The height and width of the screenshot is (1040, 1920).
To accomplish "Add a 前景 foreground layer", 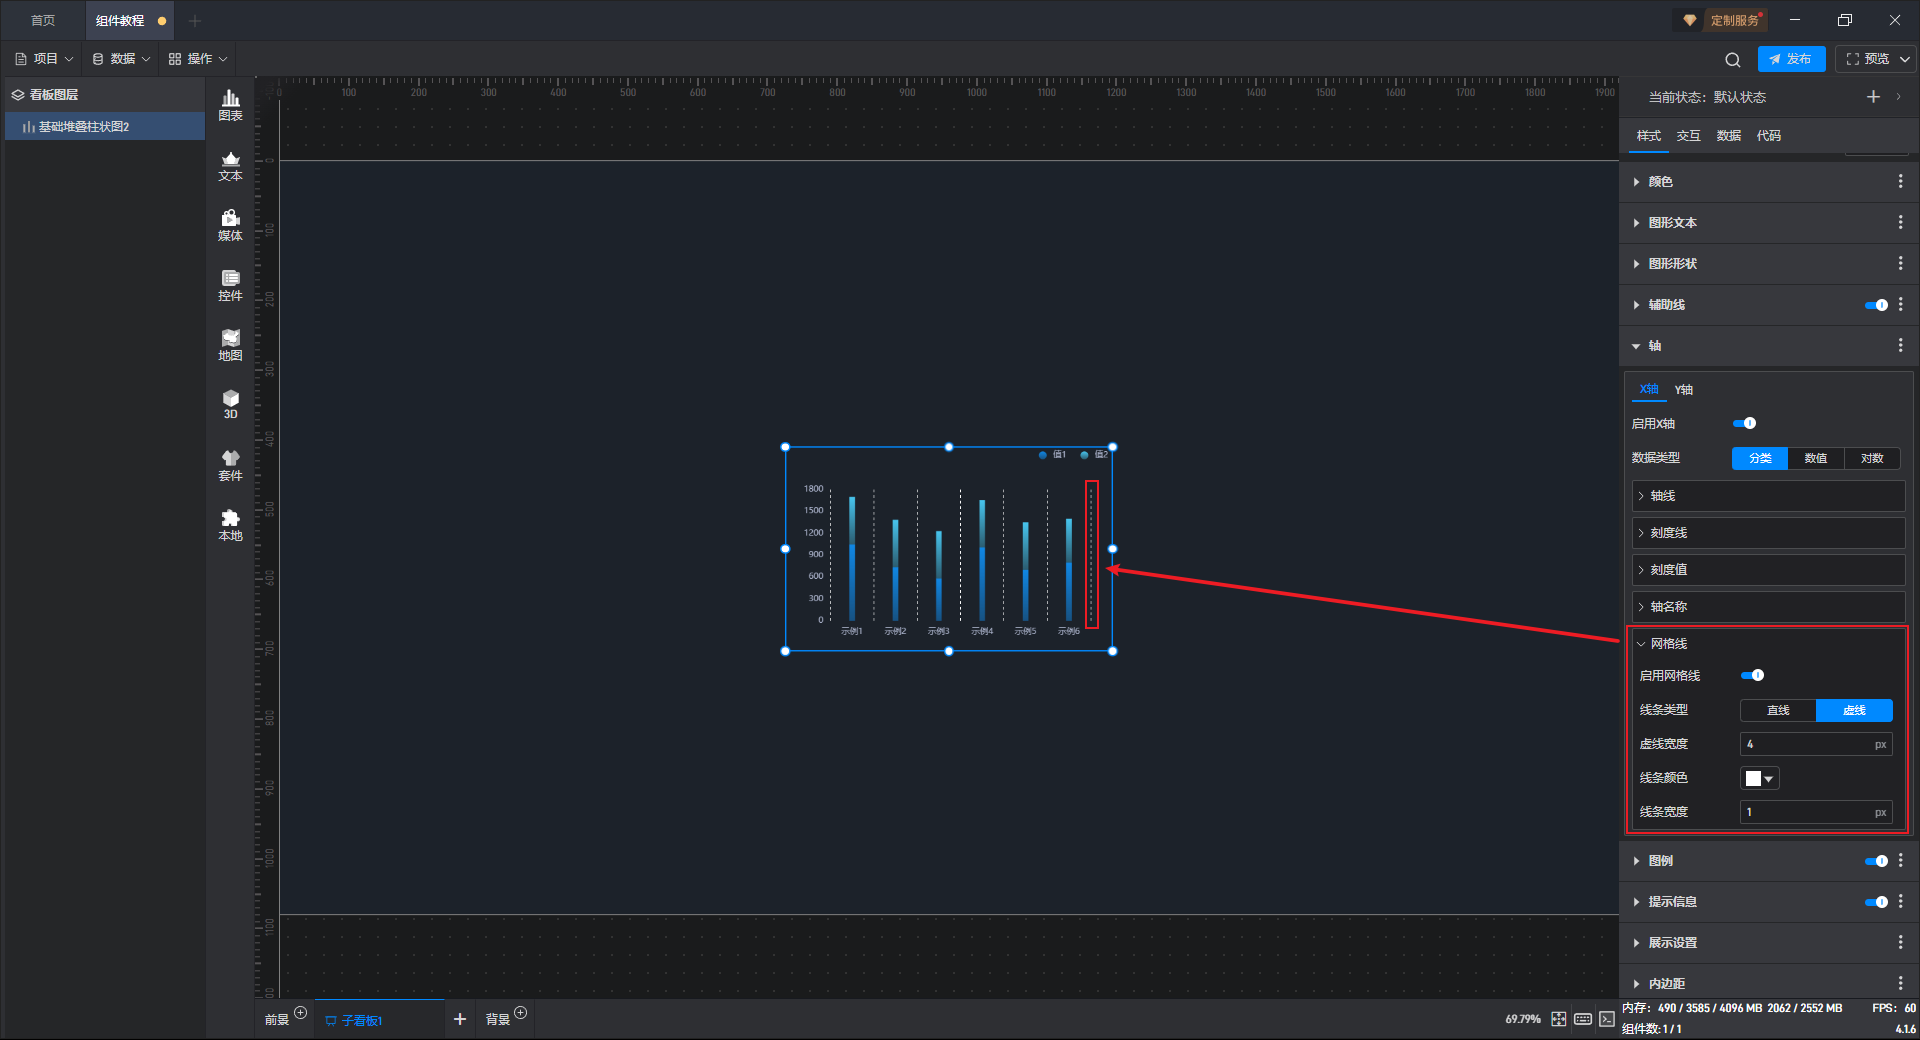I will [300, 1013].
